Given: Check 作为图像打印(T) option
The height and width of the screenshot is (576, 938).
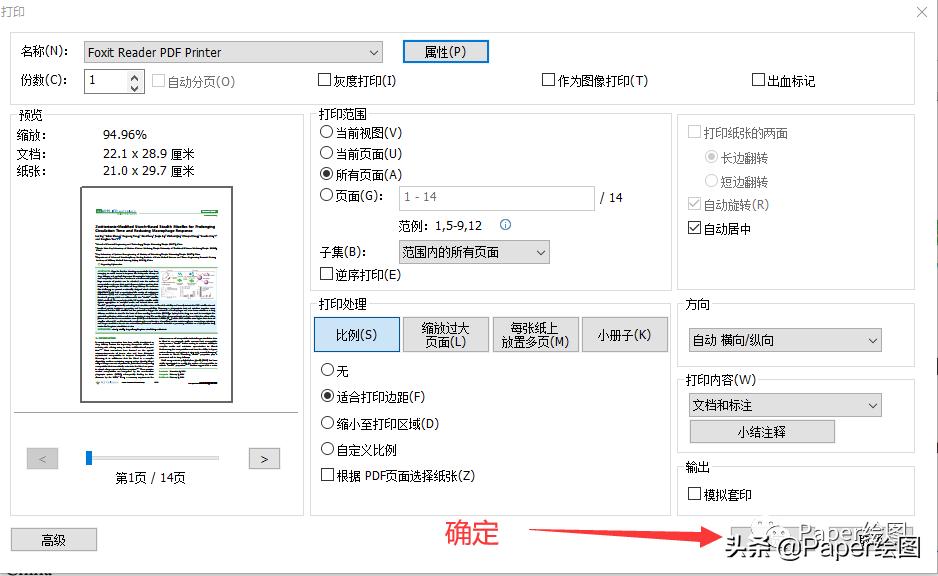Looking at the screenshot, I should point(548,79).
